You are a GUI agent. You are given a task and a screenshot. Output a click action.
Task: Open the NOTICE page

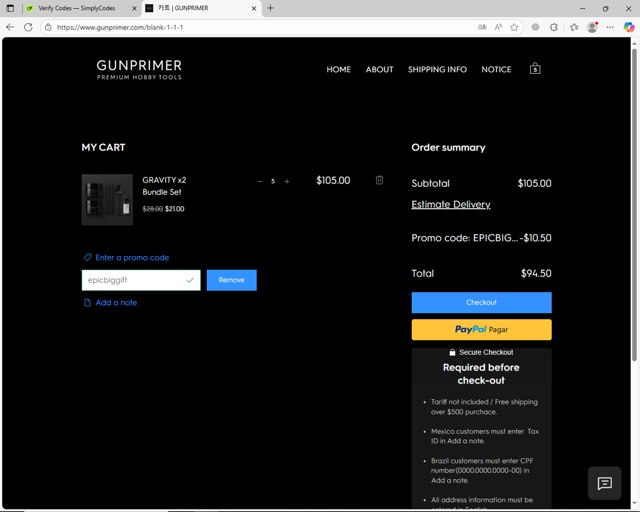[496, 69]
